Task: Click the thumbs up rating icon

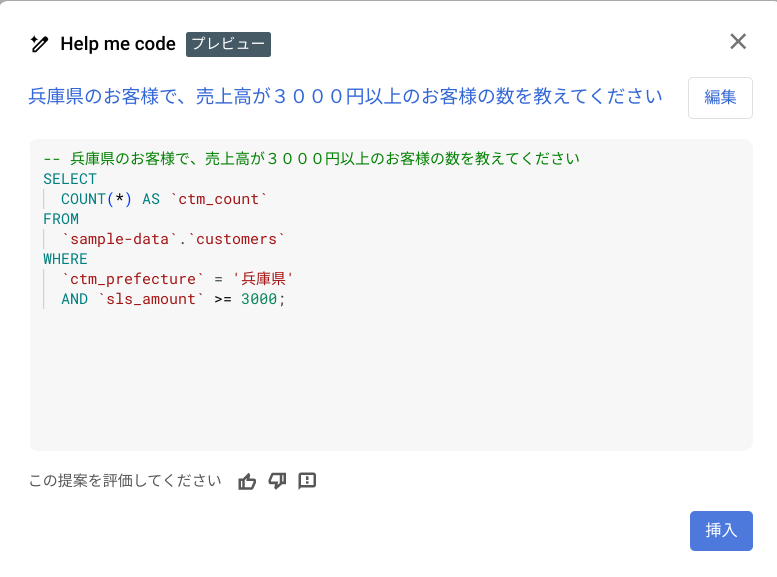Action: (247, 481)
